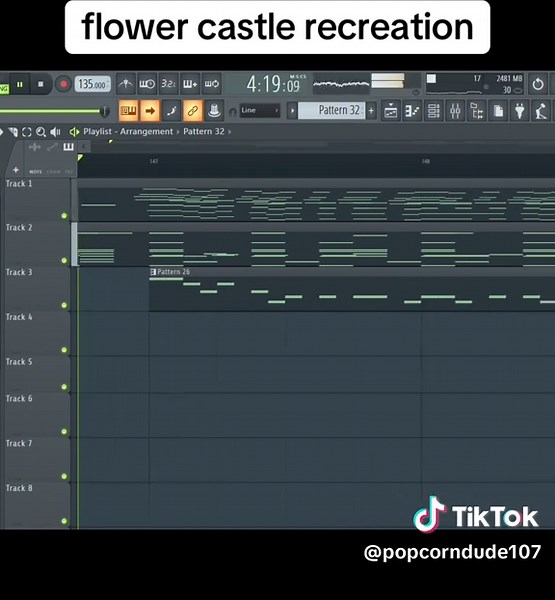Image resolution: width=555 pixels, height=600 pixels.
Task: Open the browser tree view icon
Action: [477, 111]
